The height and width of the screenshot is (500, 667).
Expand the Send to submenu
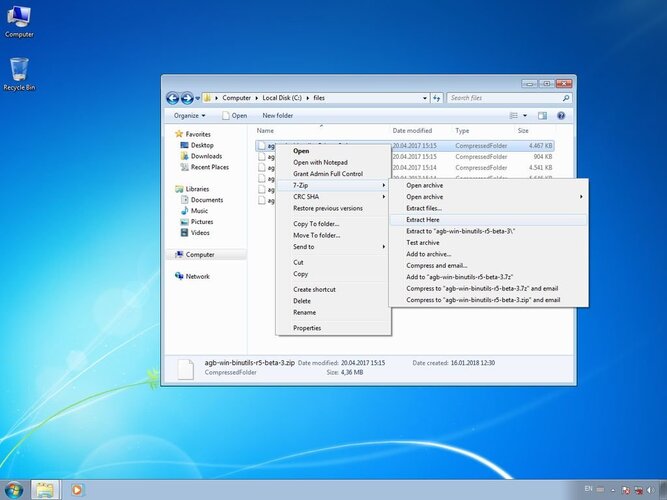(384, 247)
